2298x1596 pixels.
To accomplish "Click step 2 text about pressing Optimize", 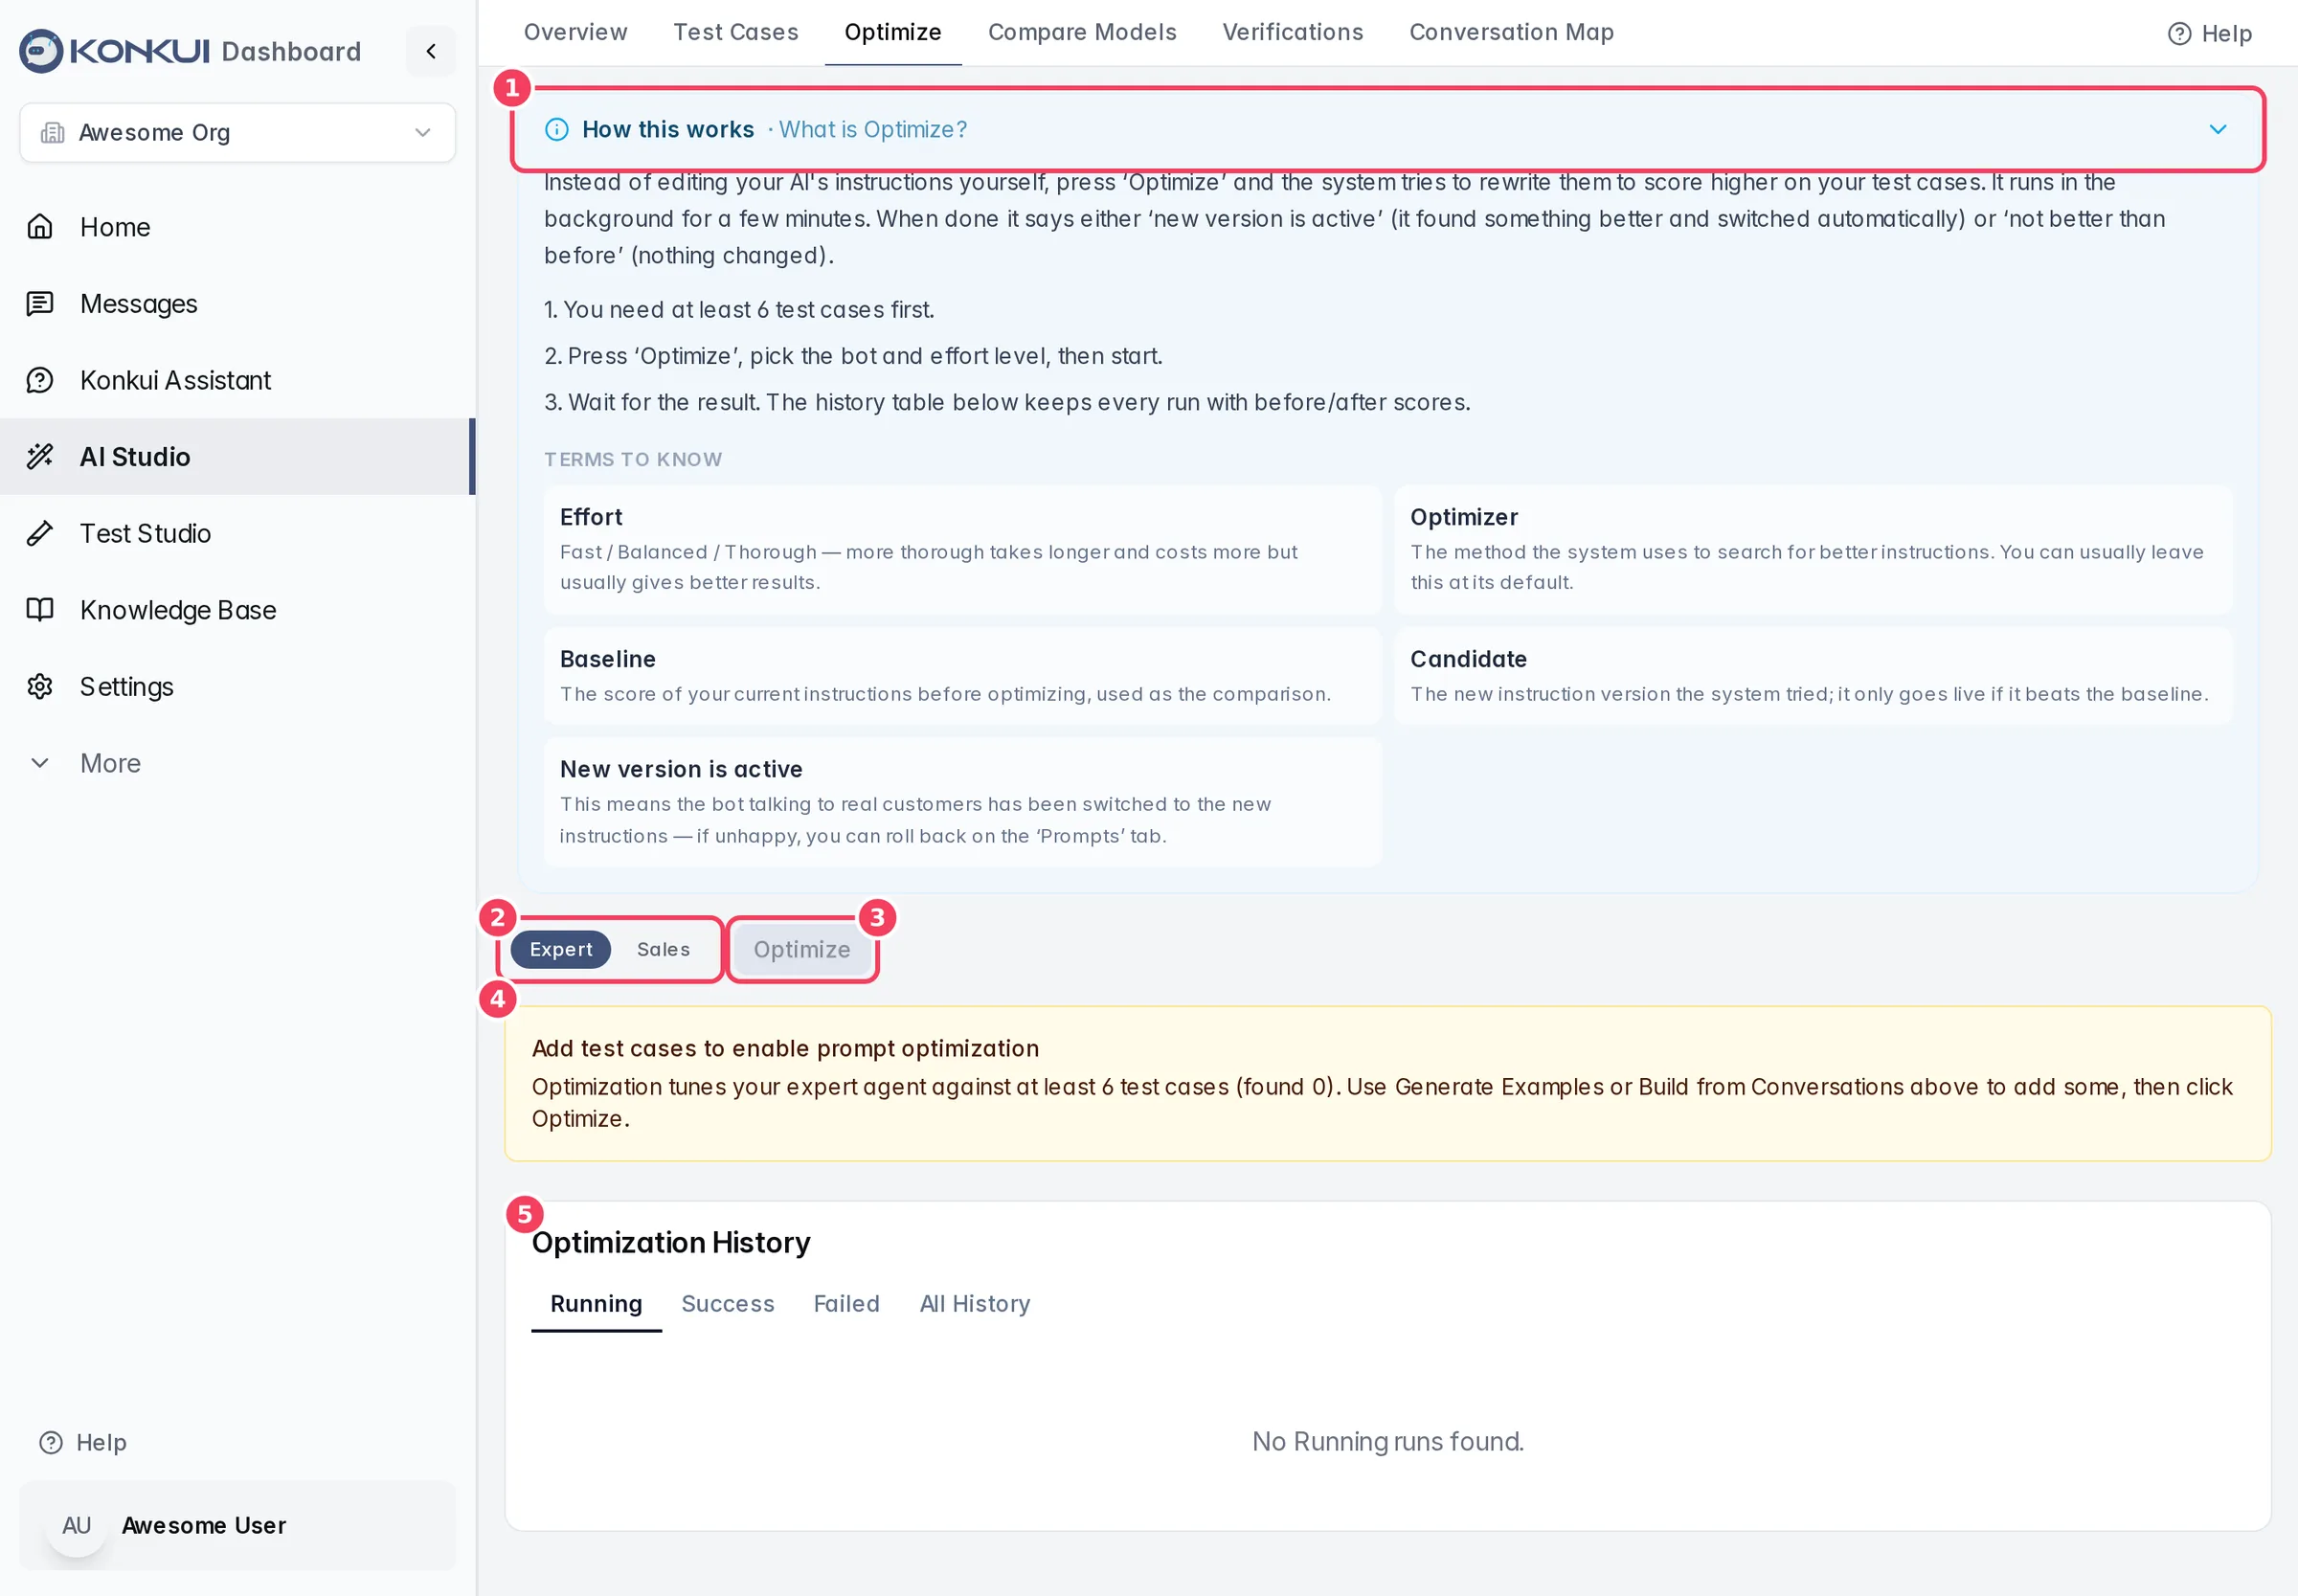I will [x=853, y=356].
